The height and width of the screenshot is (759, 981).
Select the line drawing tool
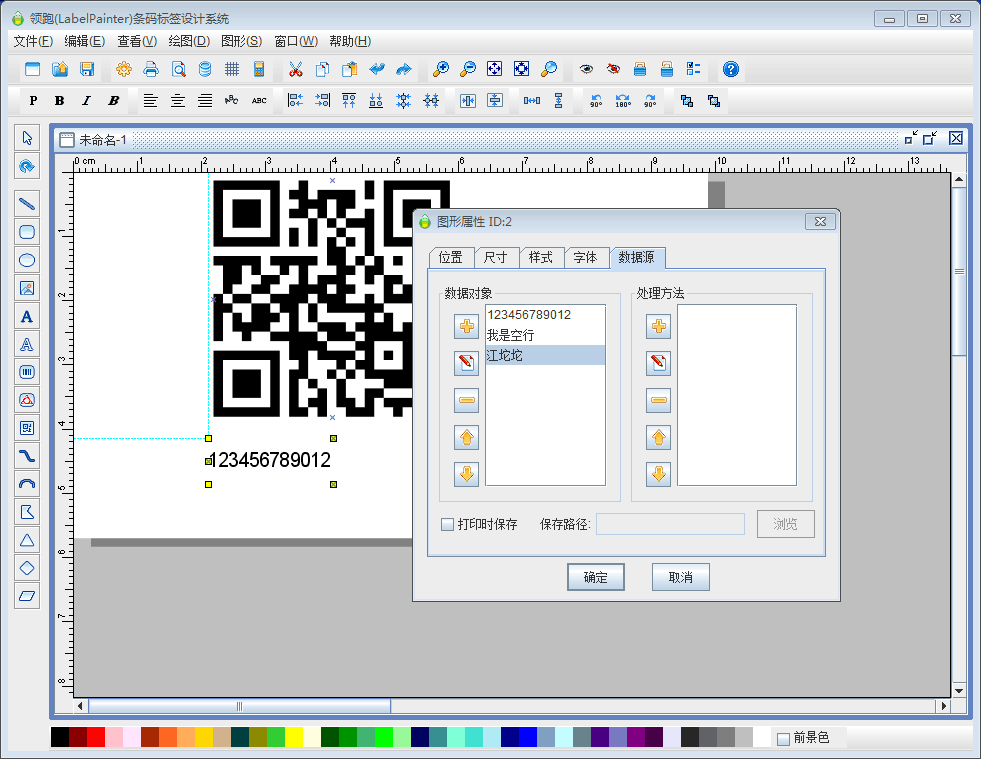27,203
